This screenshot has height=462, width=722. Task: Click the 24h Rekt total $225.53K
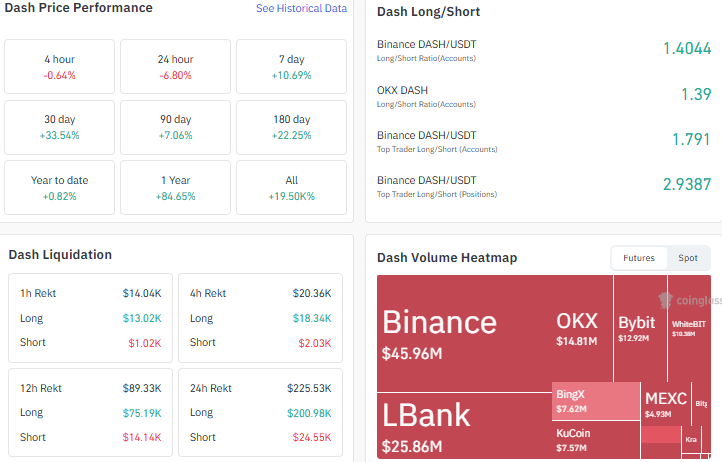click(x=309, y=388)
